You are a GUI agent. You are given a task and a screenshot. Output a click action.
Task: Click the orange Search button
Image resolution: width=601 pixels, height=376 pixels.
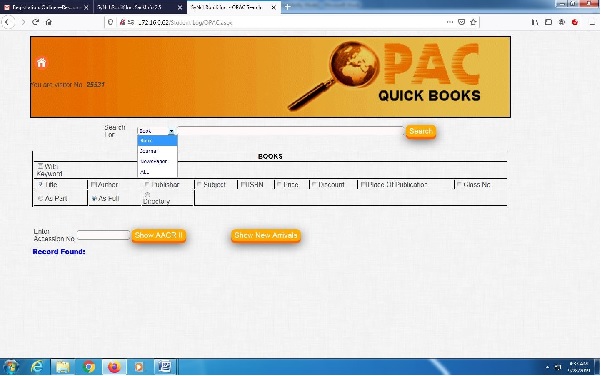(x=420, y=131)
